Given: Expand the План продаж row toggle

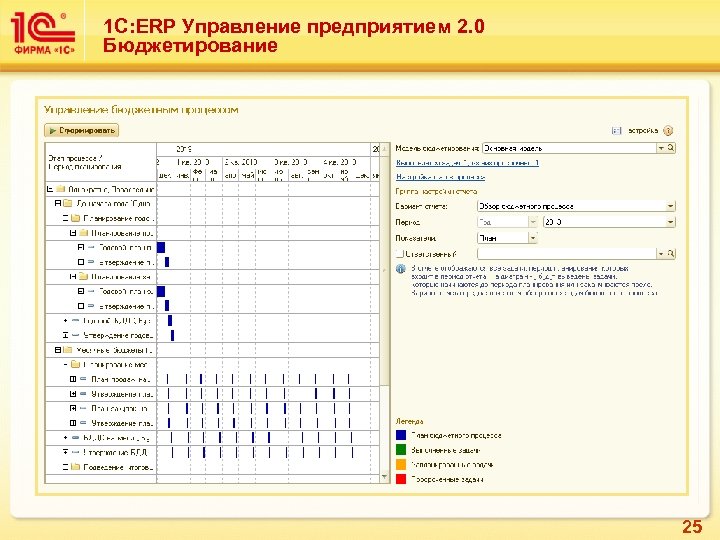Looking at the screenshot, I should point(73,379).
